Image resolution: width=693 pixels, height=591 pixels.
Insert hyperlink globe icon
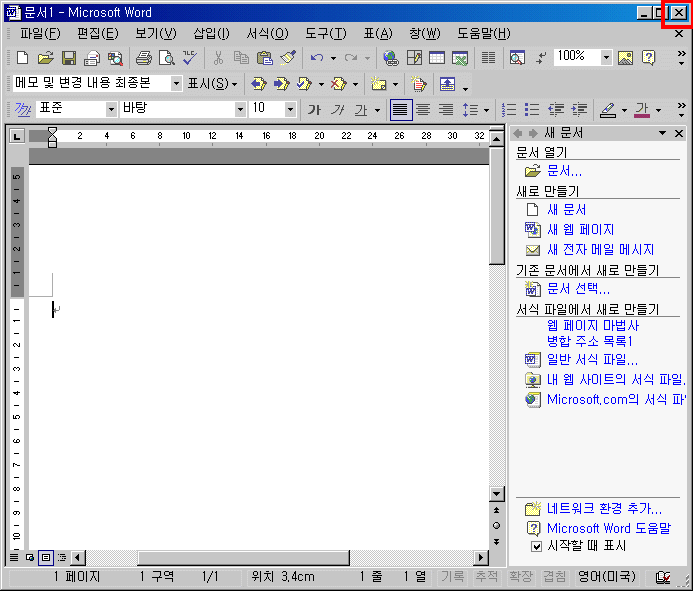391,58
